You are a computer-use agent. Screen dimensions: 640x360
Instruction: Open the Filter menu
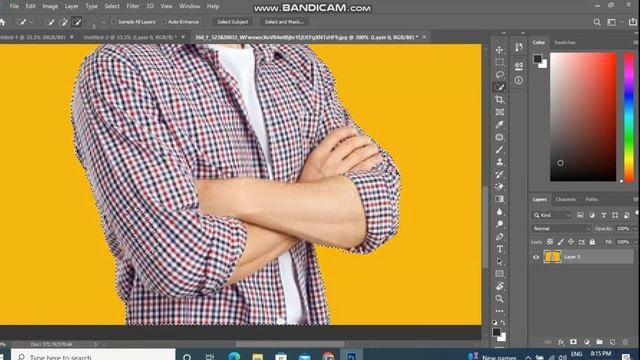(133, 7)
